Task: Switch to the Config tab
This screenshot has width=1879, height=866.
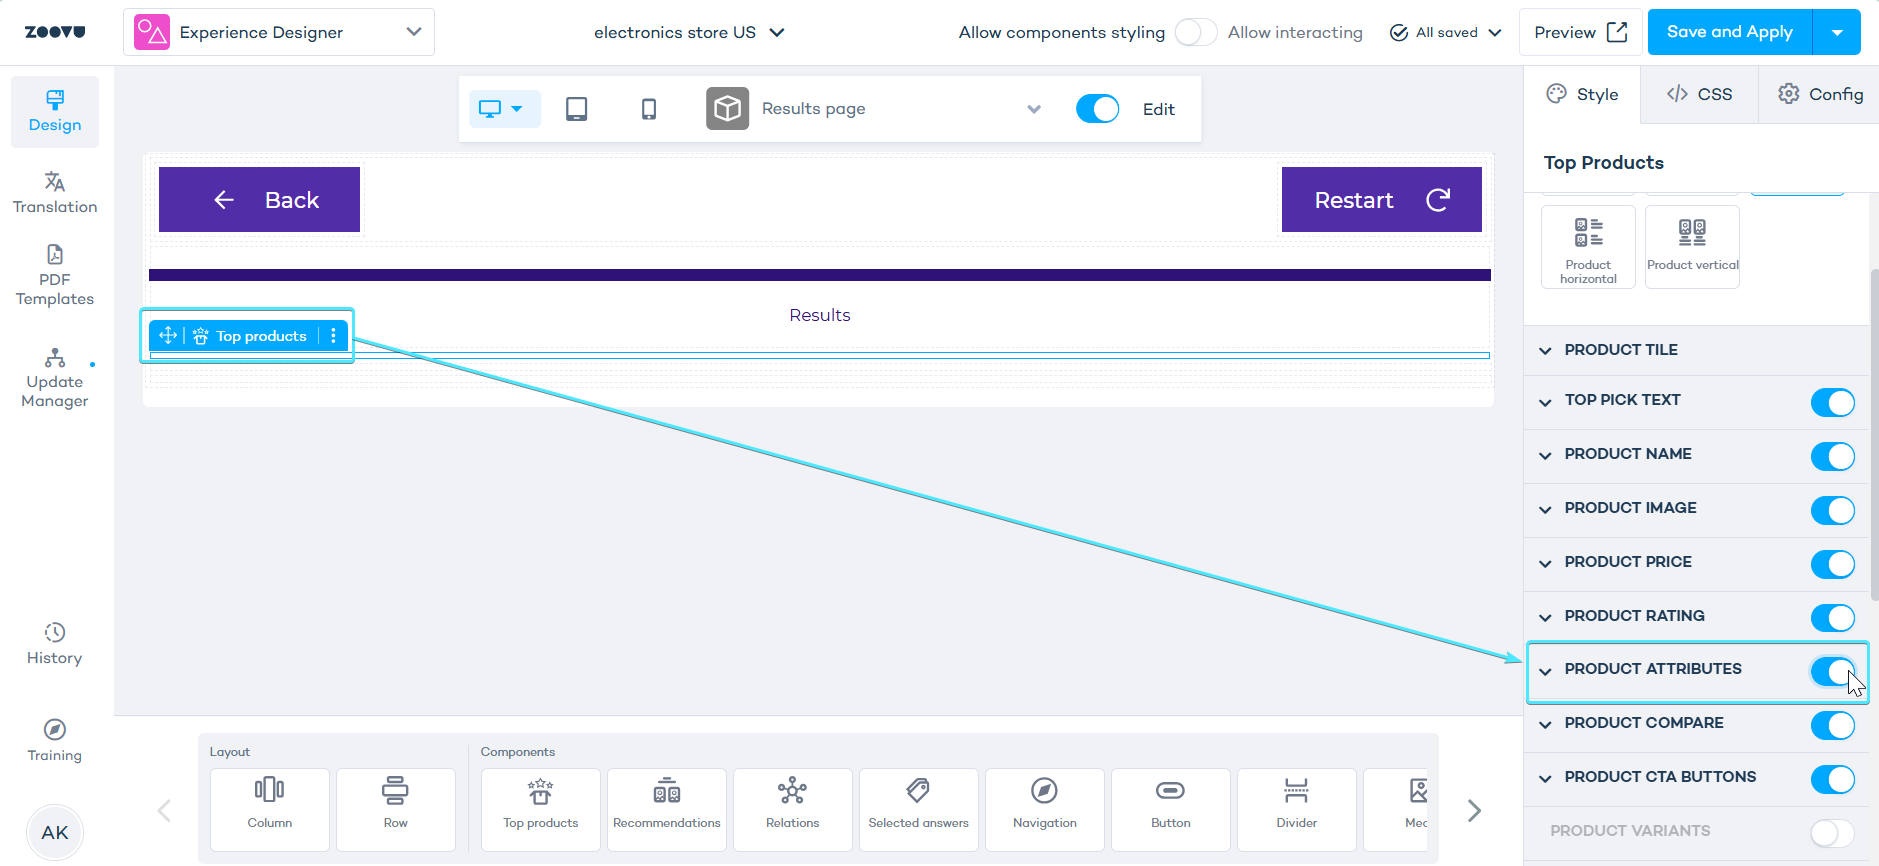Action: 1820,94
